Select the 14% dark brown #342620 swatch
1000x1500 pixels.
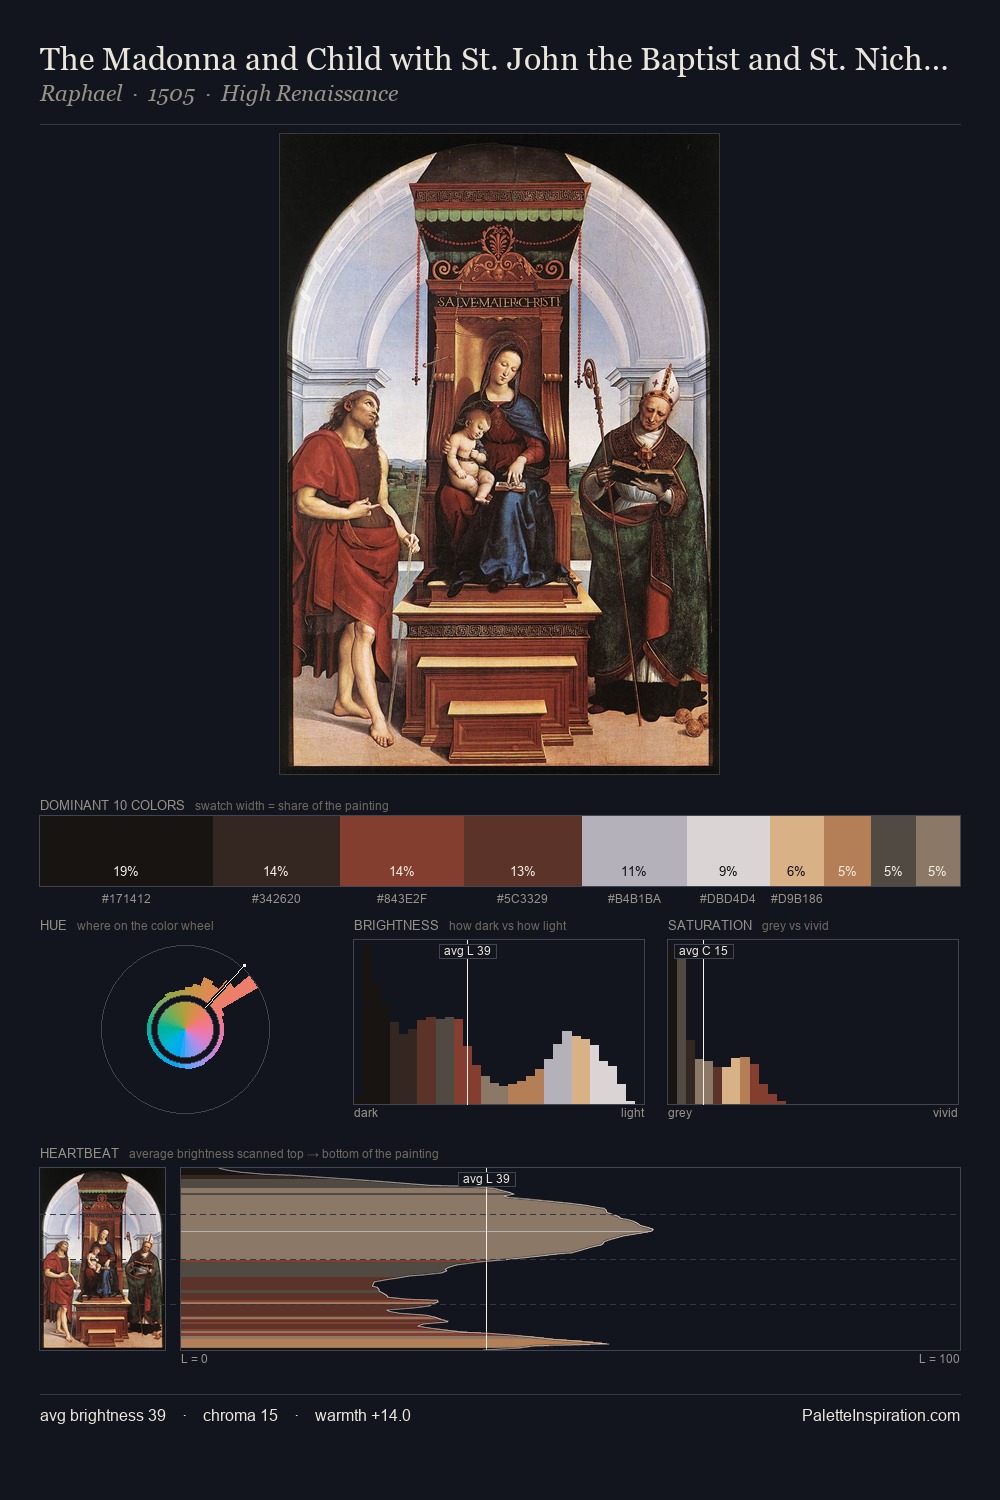pyautogui.click(x=276, y=851)
